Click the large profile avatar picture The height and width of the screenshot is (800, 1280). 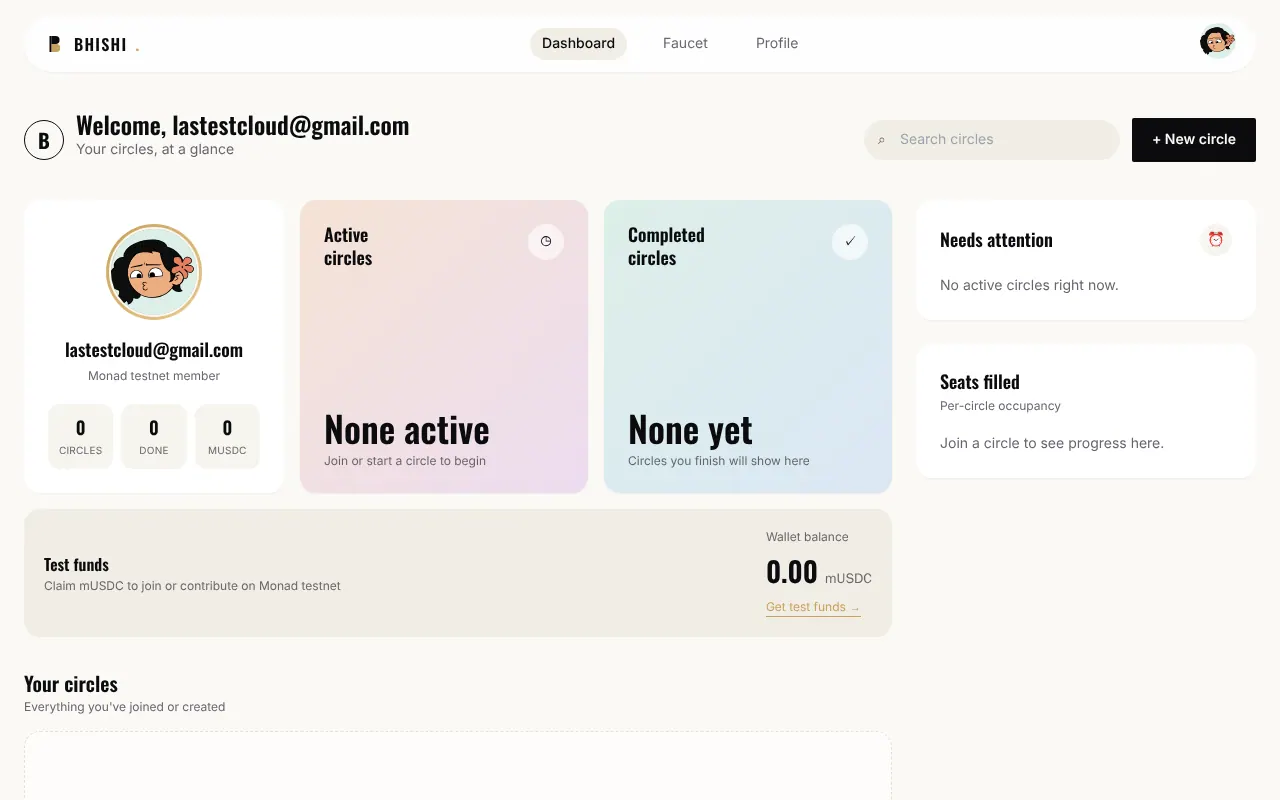154,272
